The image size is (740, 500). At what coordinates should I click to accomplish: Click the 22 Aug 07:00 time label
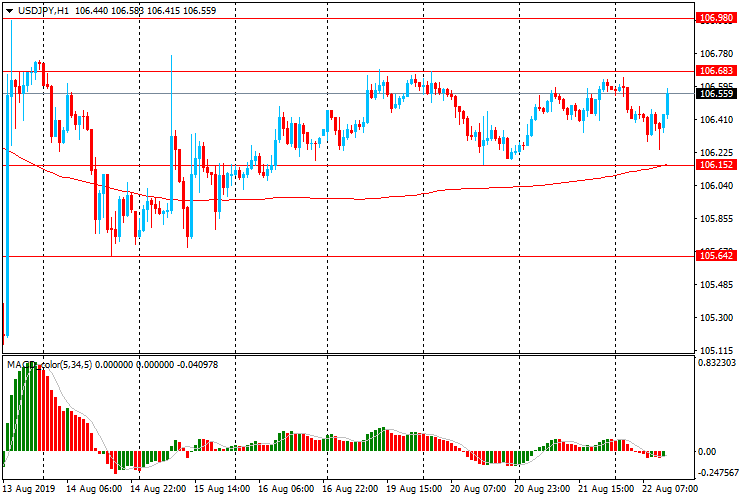click(x=670, y=488)
